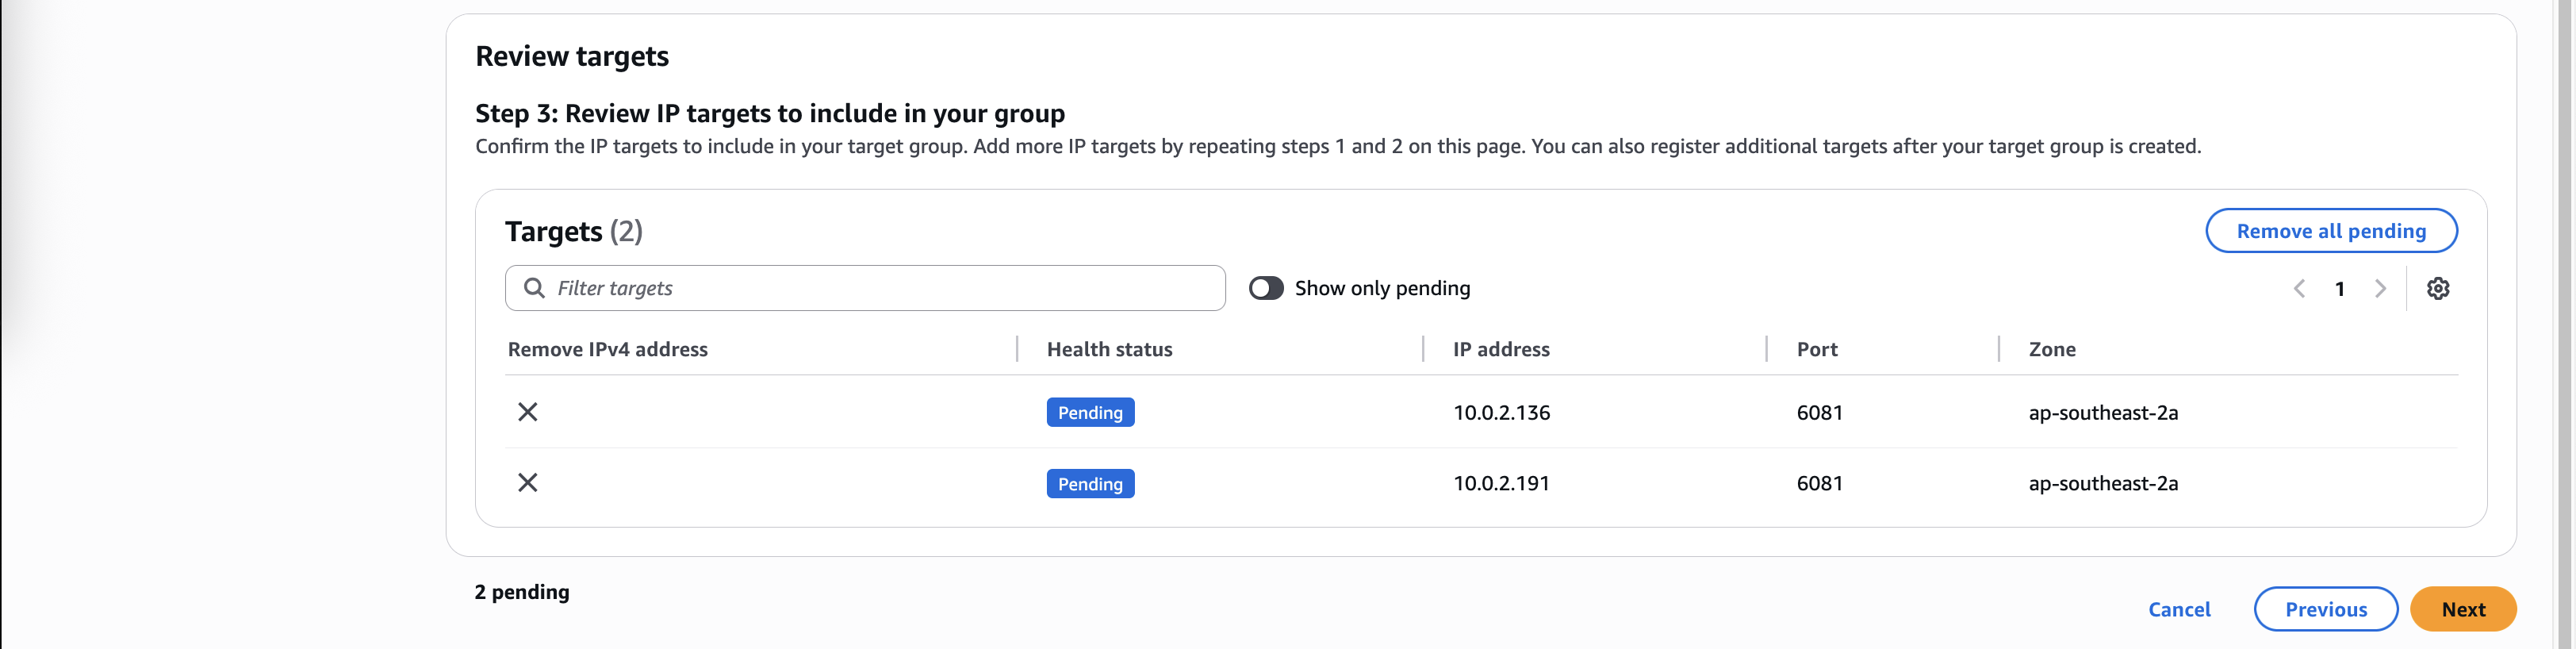The height and width of the screenshot is (649, 2576).
Task: Click the Zone column header
Action: [2051, 349]
